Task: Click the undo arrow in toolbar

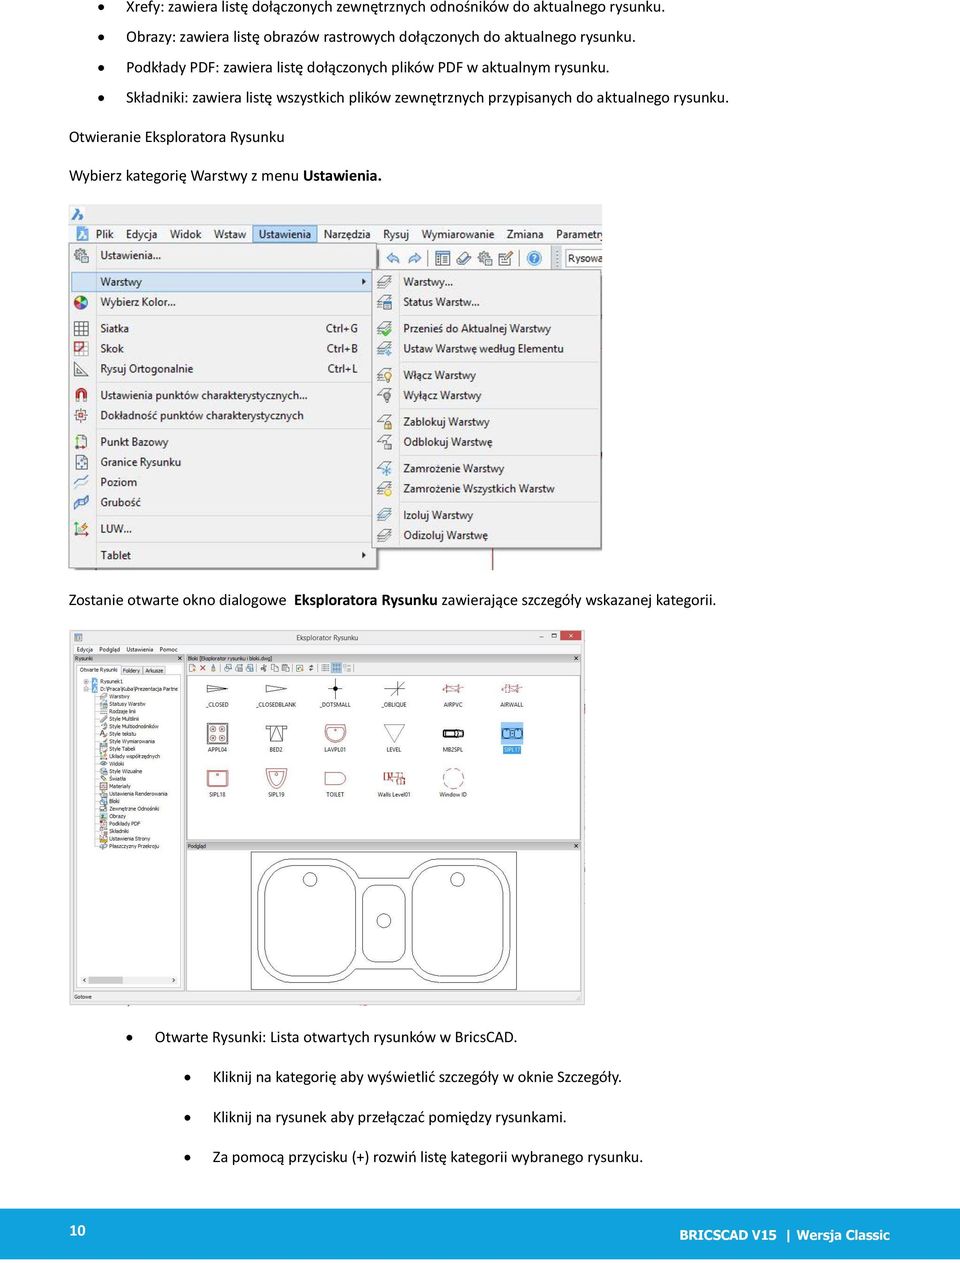Action: (393, 258)
